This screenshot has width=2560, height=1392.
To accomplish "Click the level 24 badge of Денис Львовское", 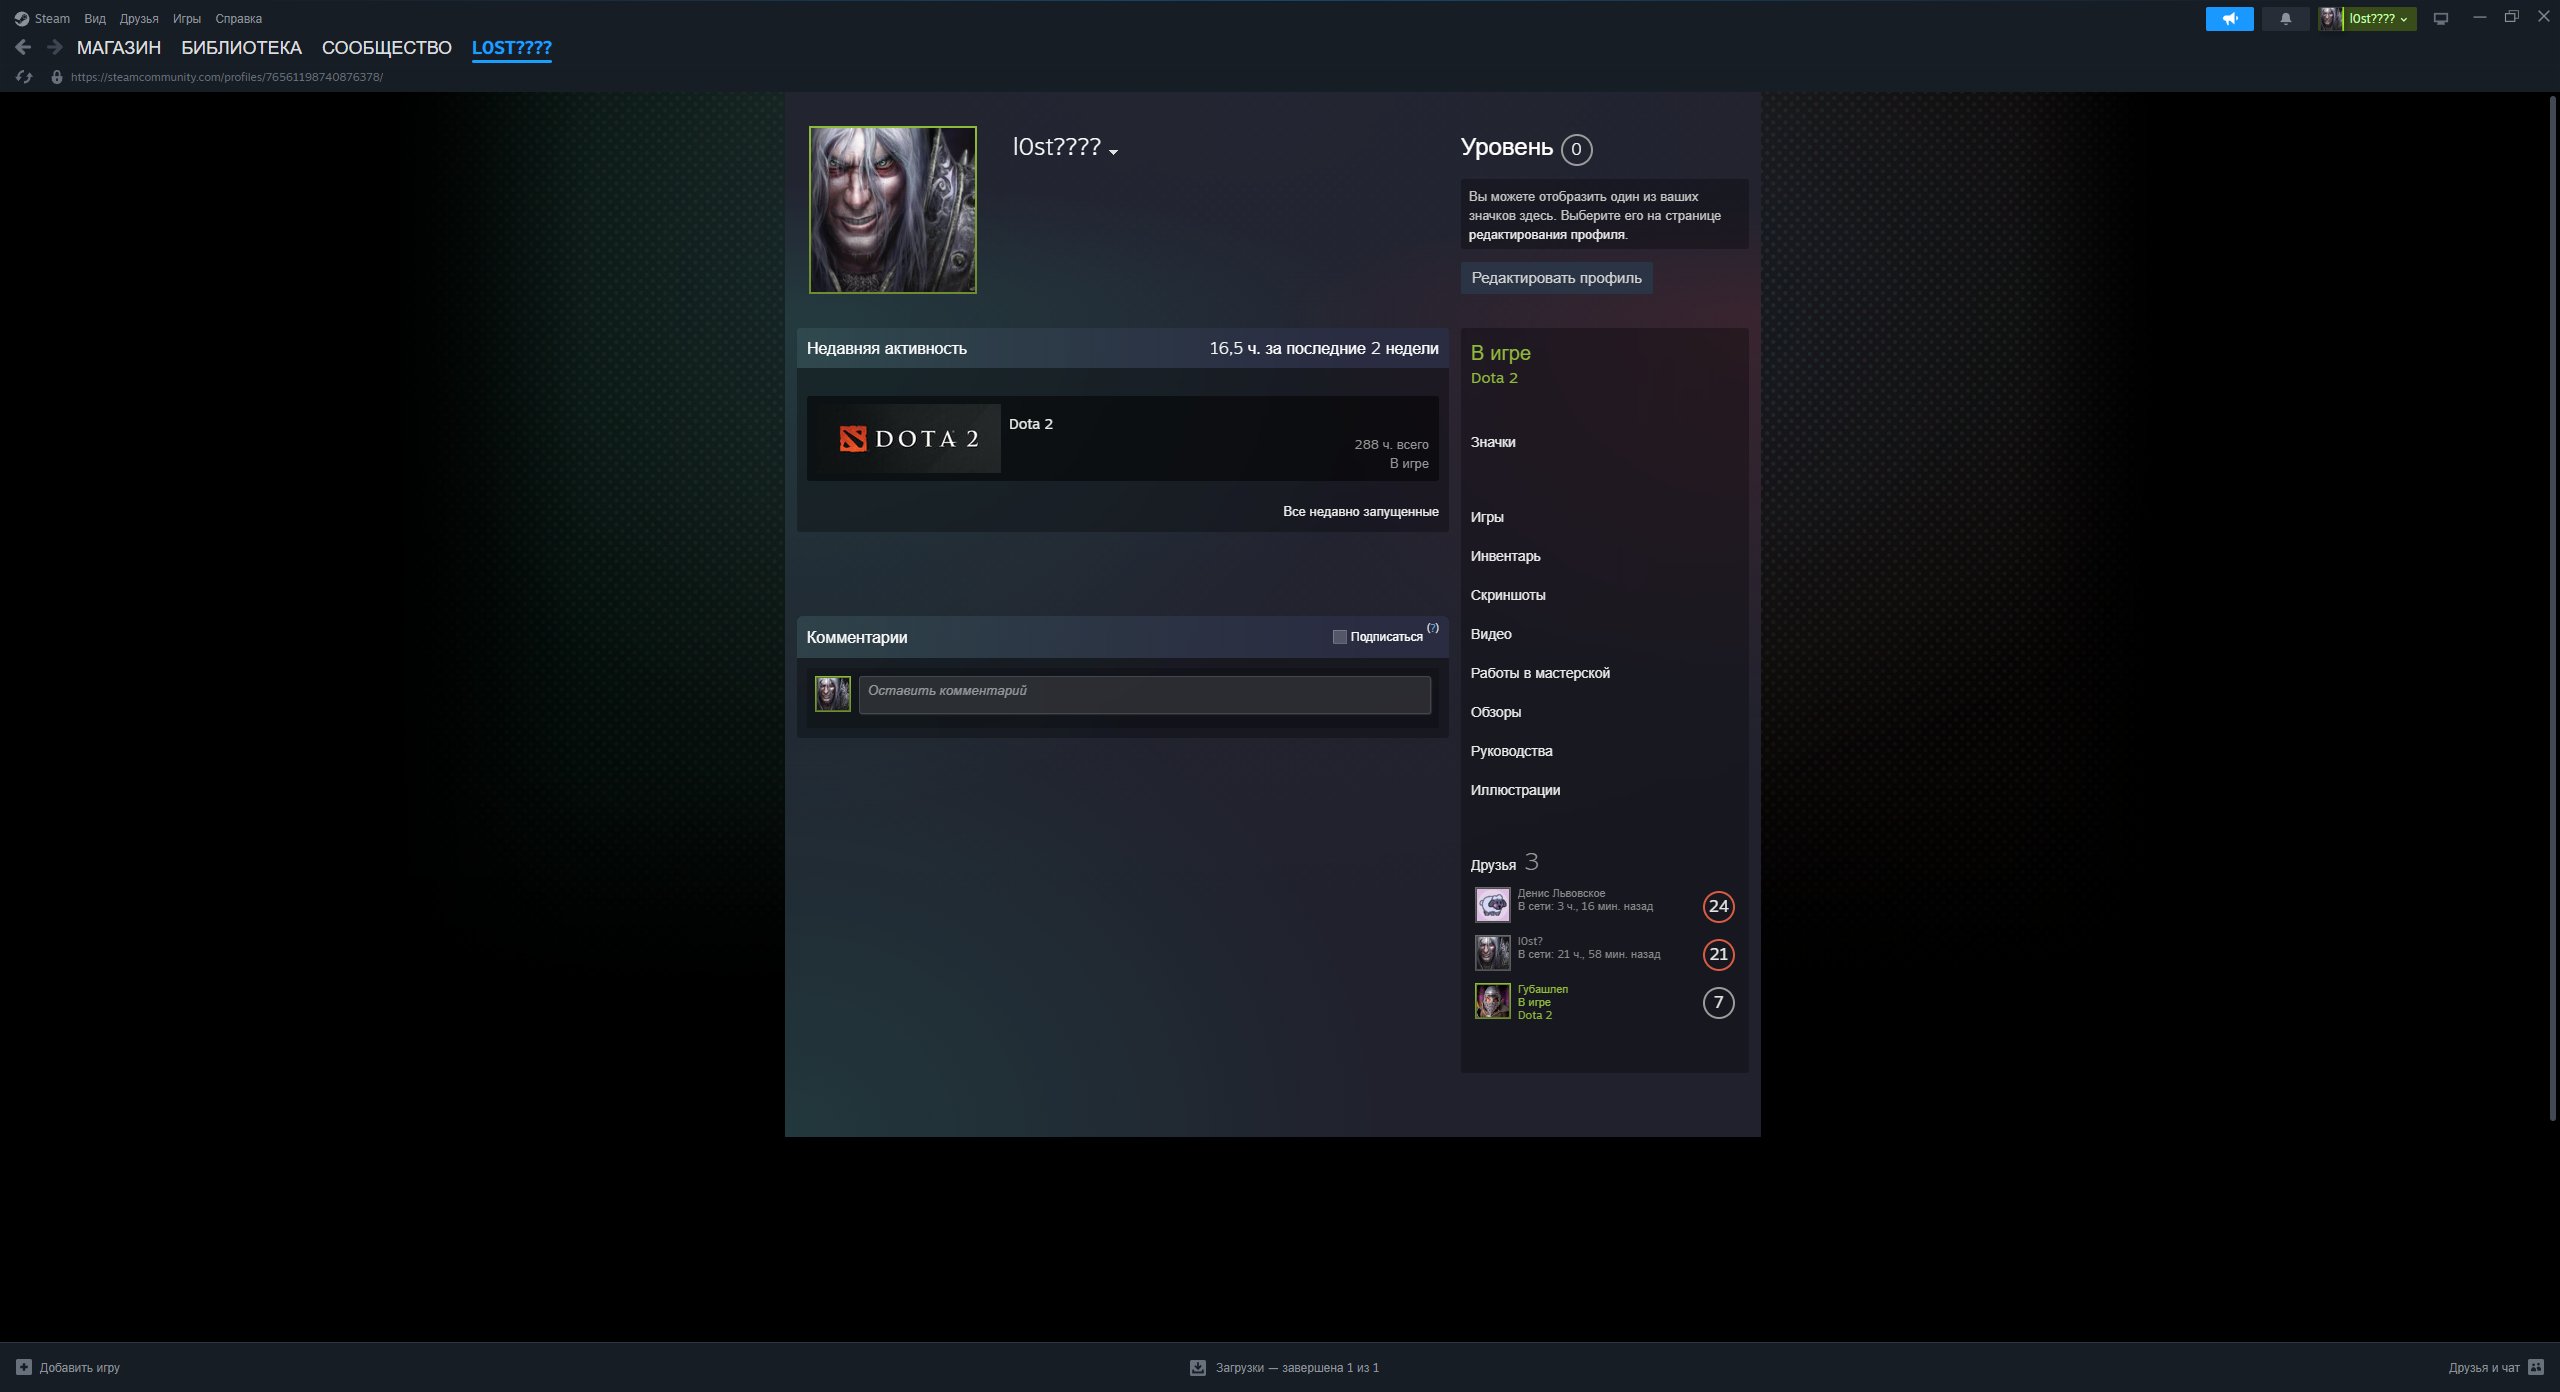I will 1718,906.
